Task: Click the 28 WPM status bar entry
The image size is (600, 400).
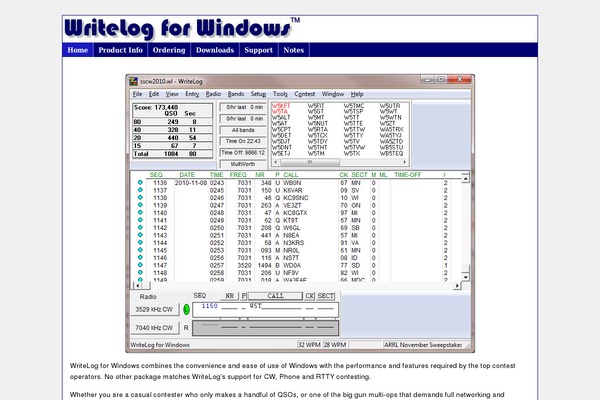Action: [x=335, y=345]
